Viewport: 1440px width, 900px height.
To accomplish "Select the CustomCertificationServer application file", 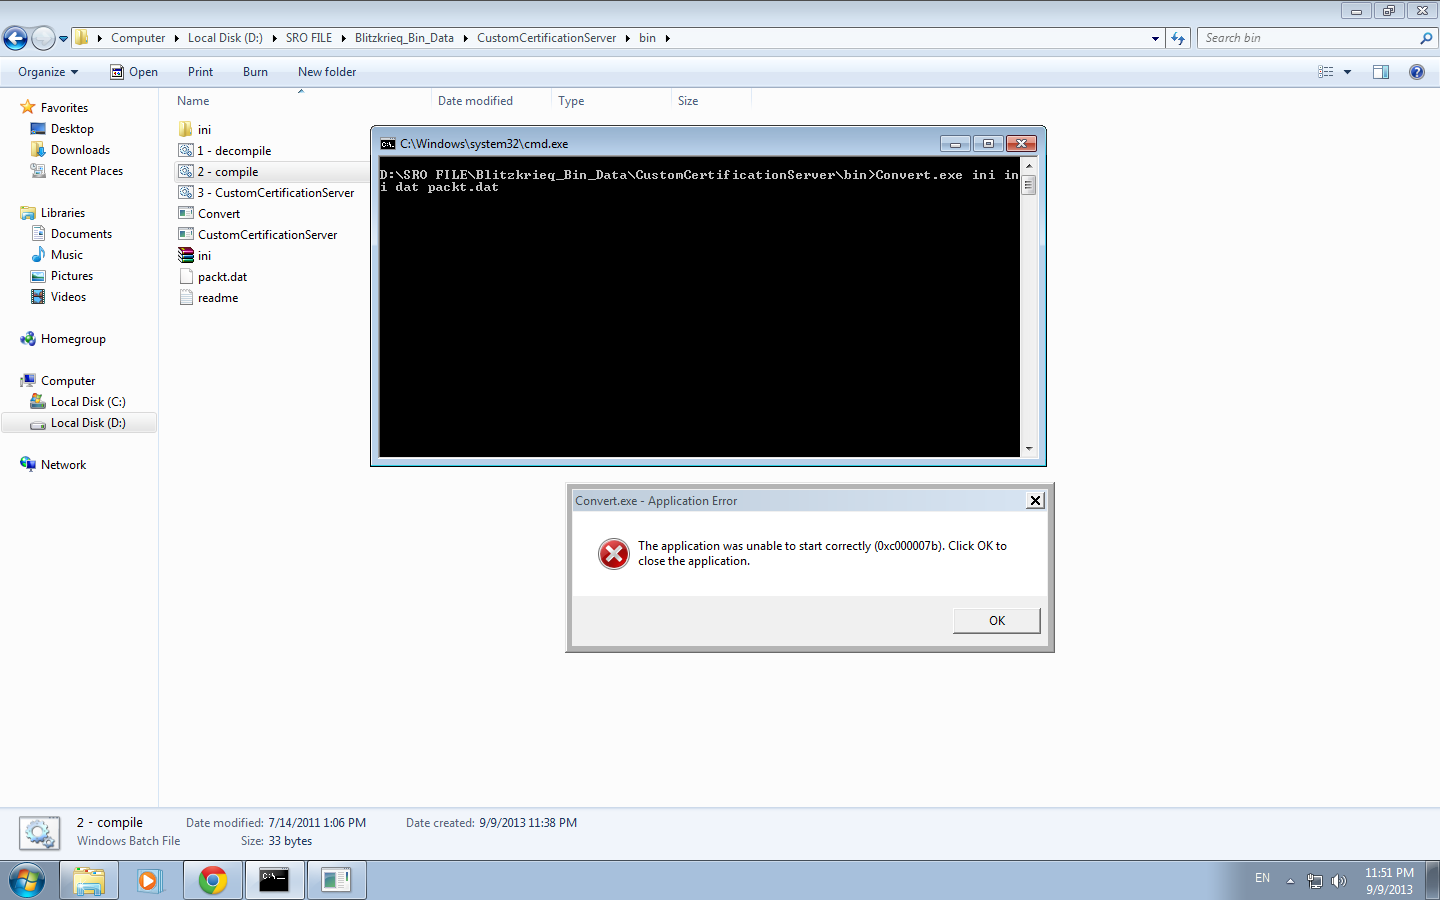I will pyautogui.click(x=258, y=235).
